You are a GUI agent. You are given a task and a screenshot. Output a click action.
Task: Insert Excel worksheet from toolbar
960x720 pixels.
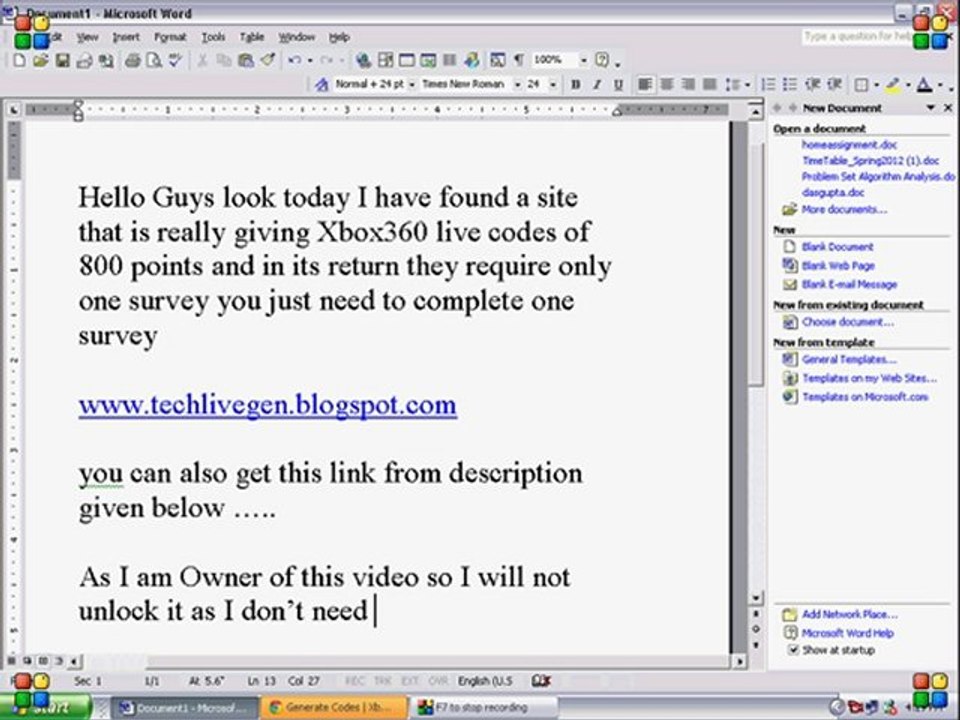pos(428,60)
